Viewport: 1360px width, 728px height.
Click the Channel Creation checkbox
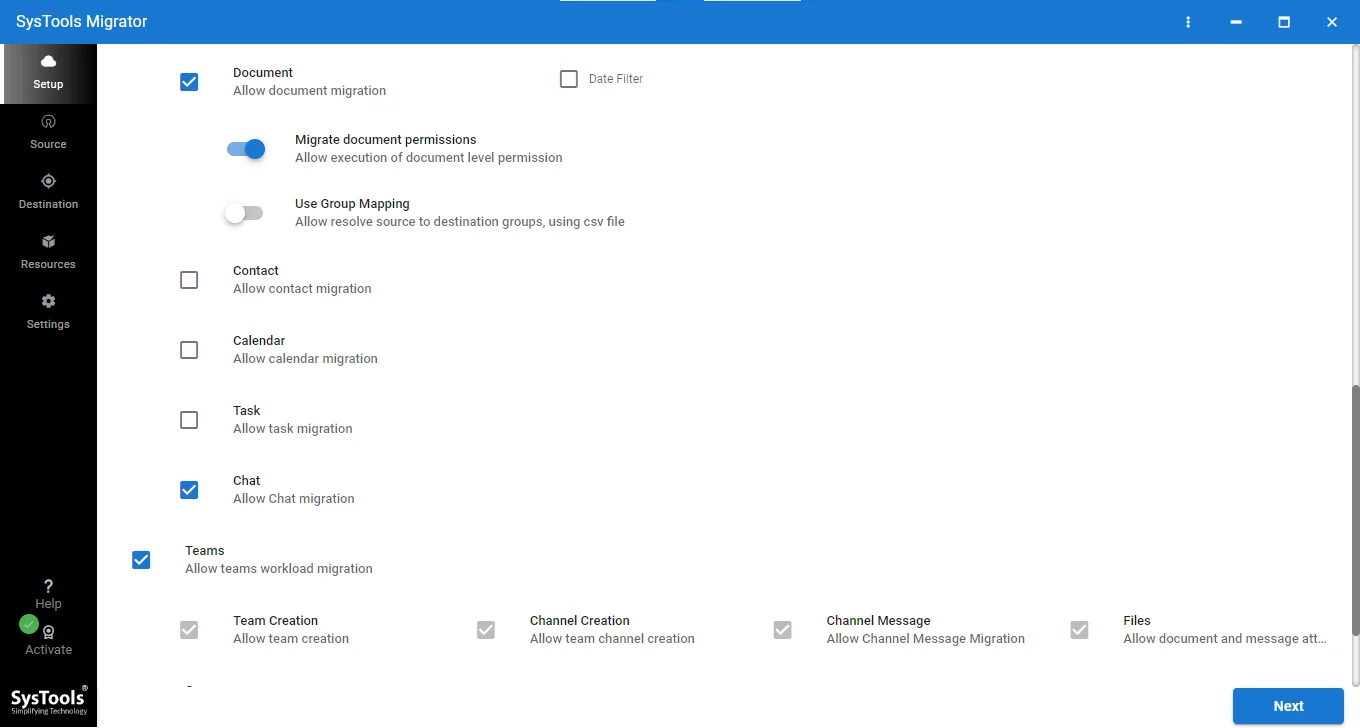(486, 630)
